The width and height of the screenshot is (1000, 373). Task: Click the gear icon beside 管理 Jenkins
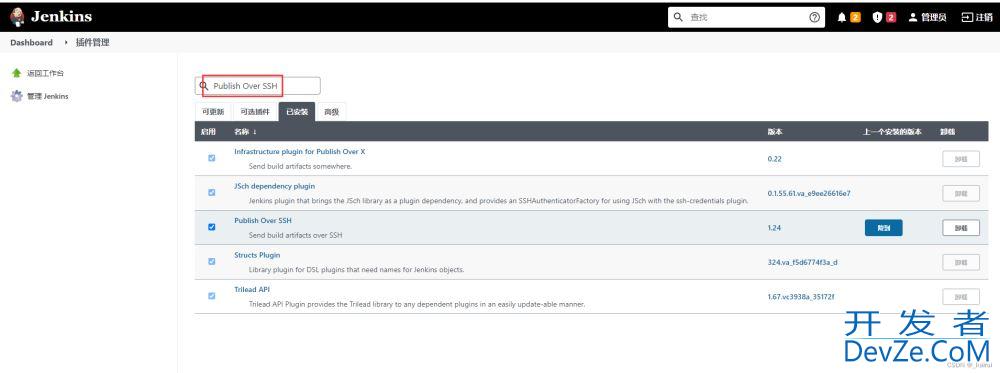[17, 96]
